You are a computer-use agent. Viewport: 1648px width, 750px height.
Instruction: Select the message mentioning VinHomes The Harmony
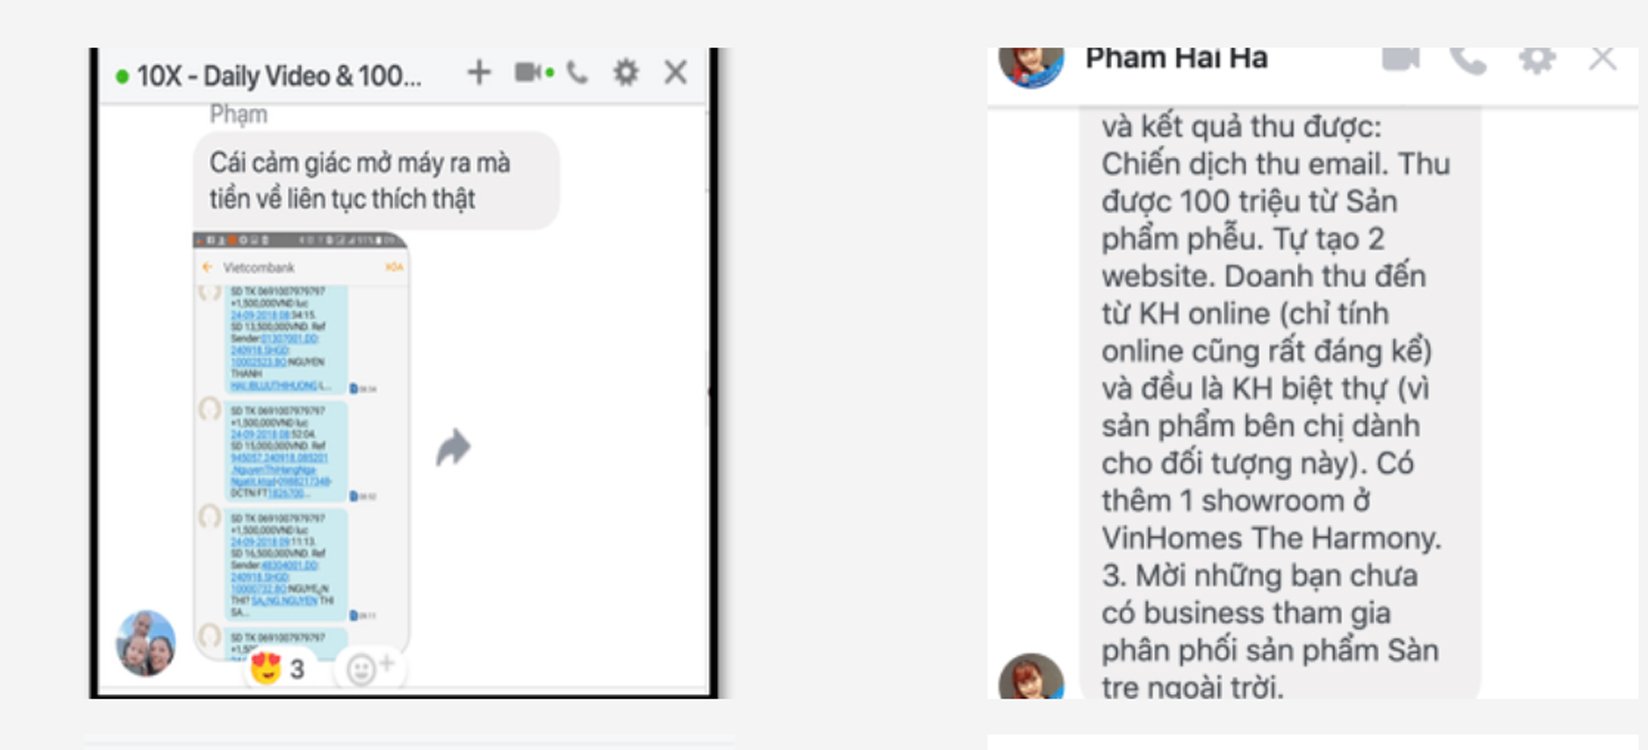[1280, 404]
